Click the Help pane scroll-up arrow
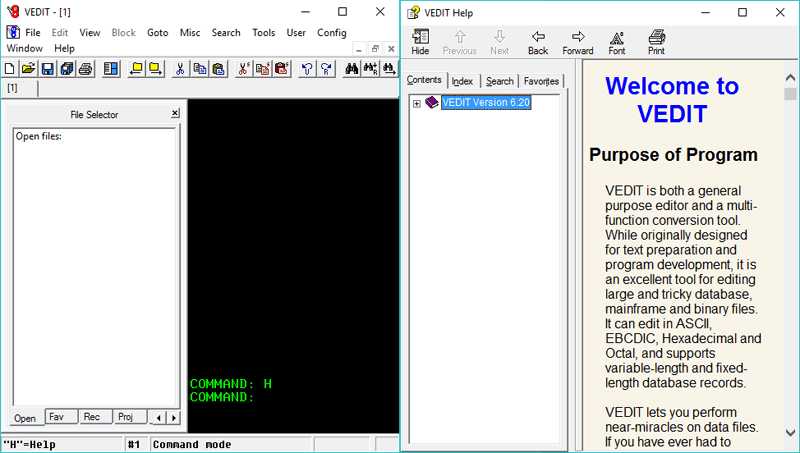 790,78
